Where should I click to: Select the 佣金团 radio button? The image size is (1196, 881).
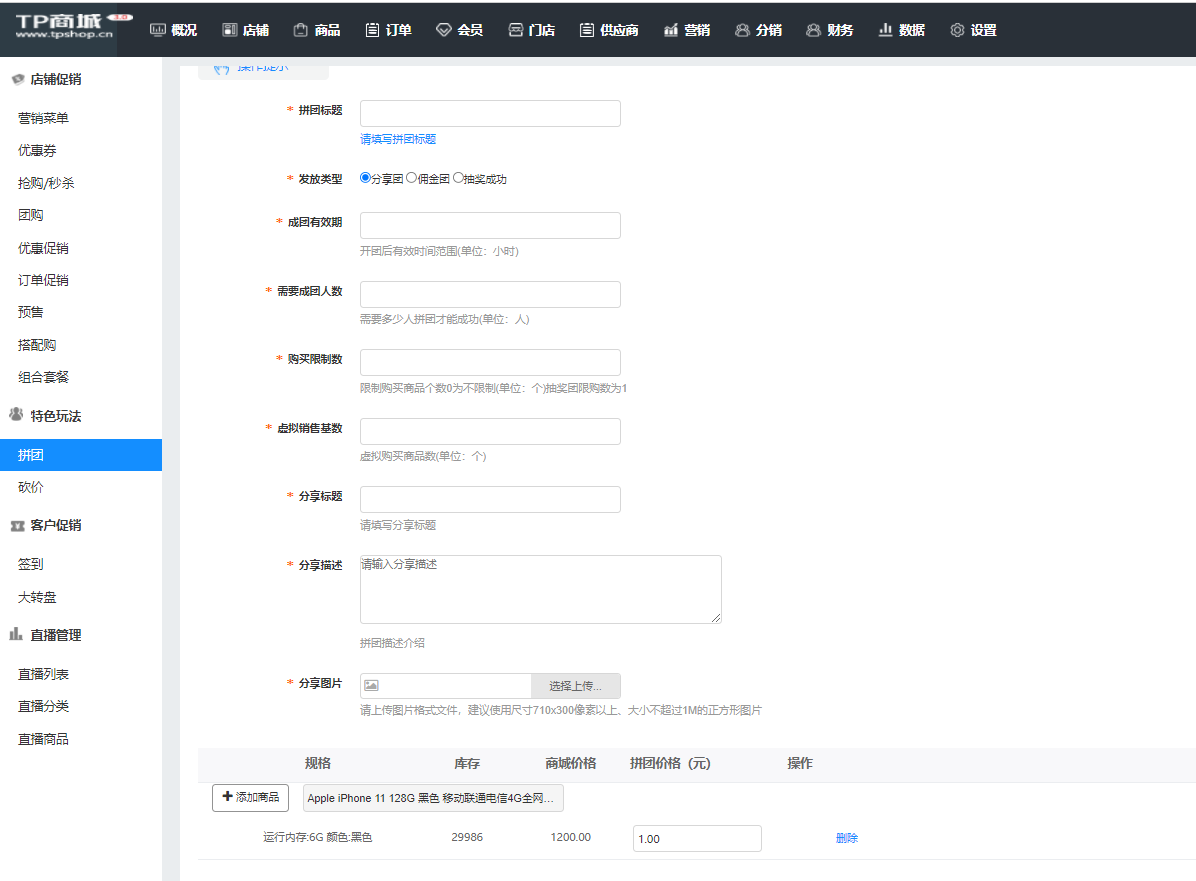coord(411,178)
